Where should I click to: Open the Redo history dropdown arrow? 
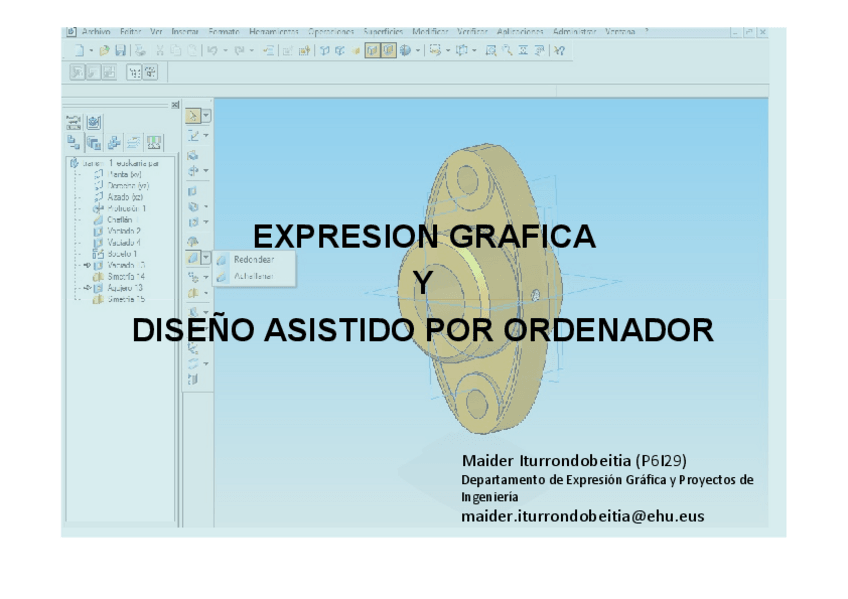pos(252,51)
